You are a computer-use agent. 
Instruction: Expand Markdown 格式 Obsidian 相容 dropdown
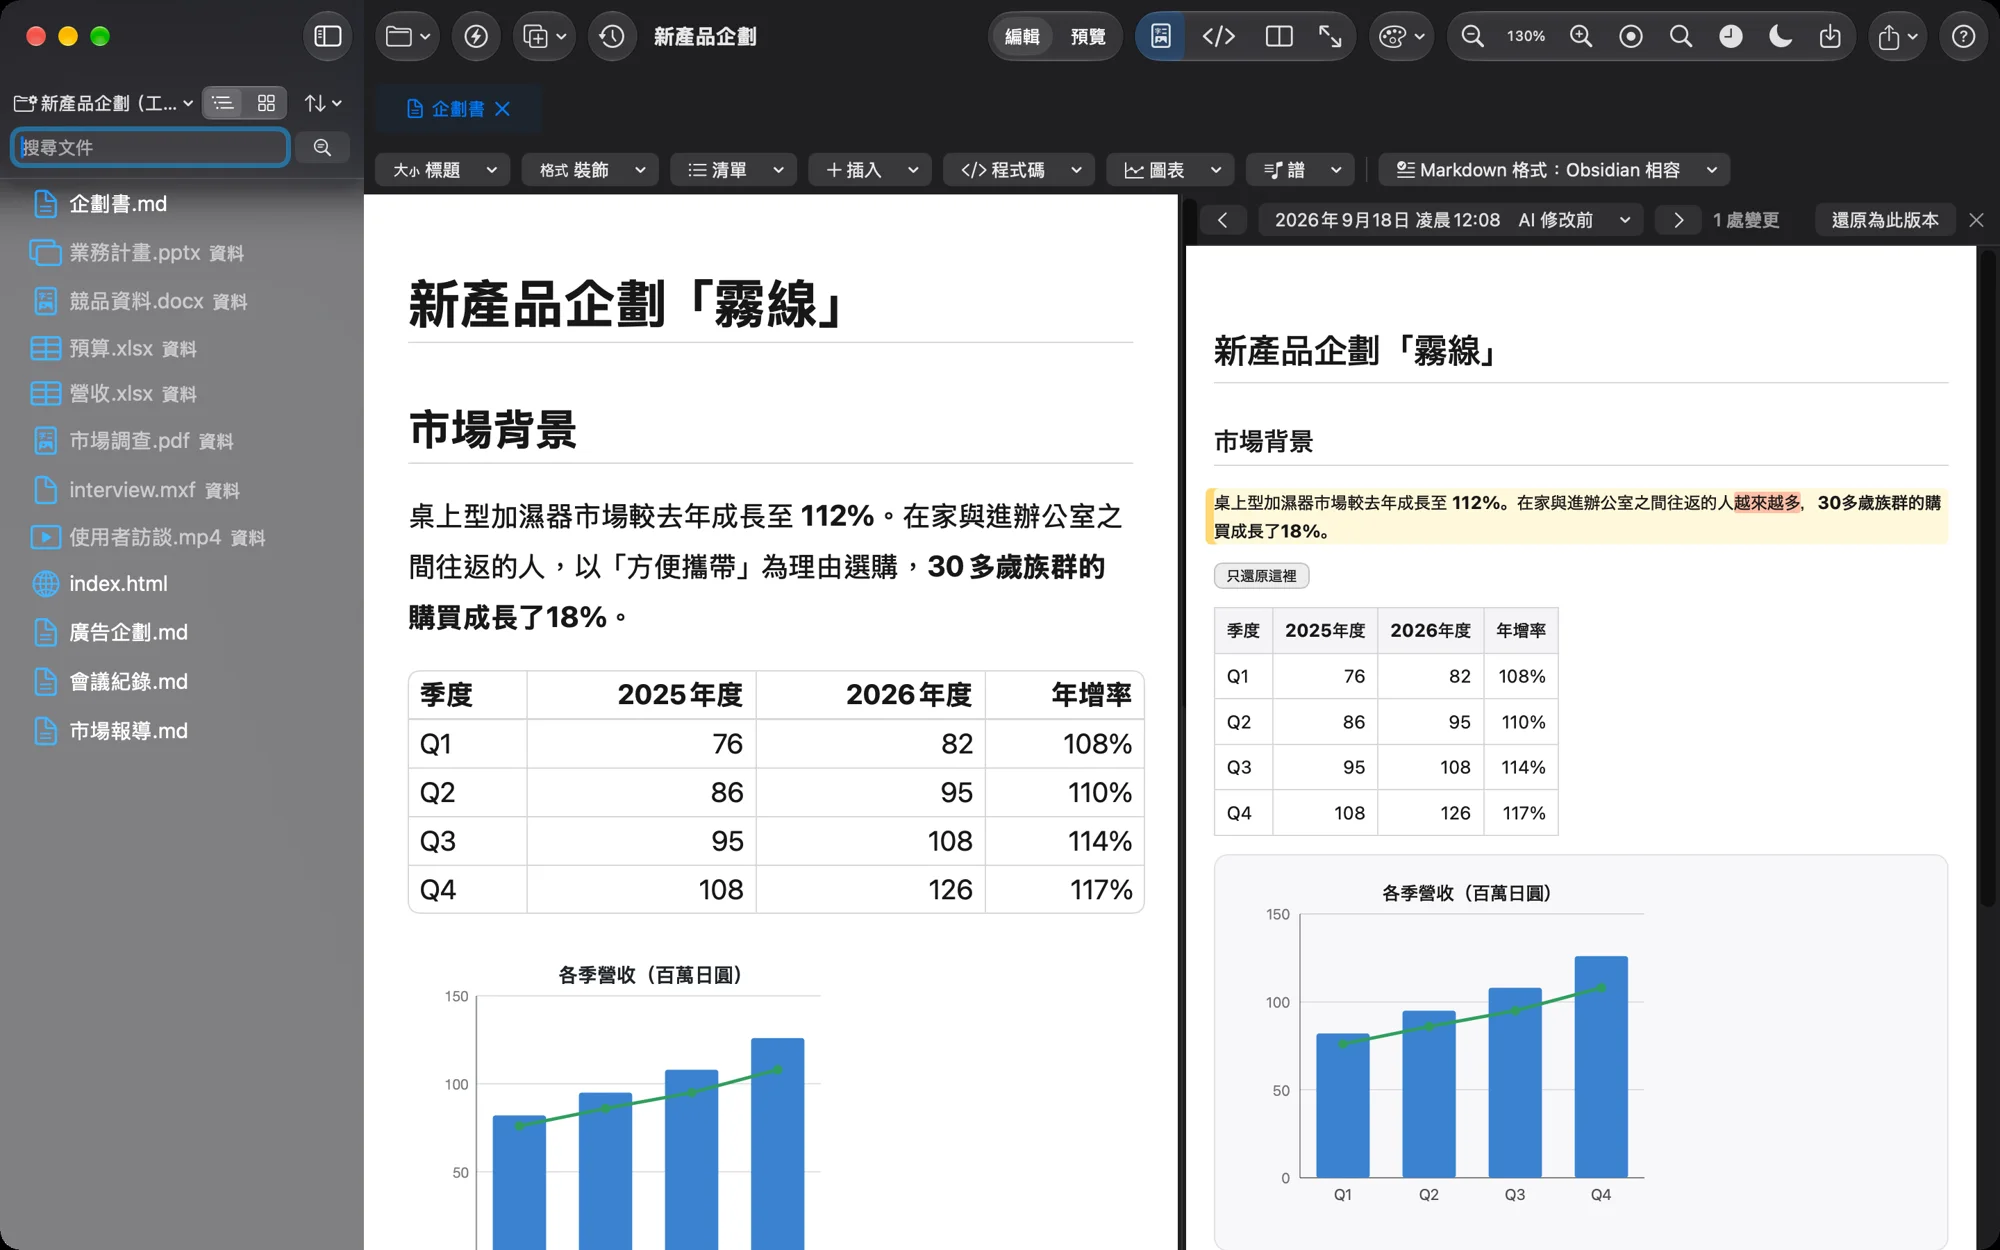point(1555,170)
